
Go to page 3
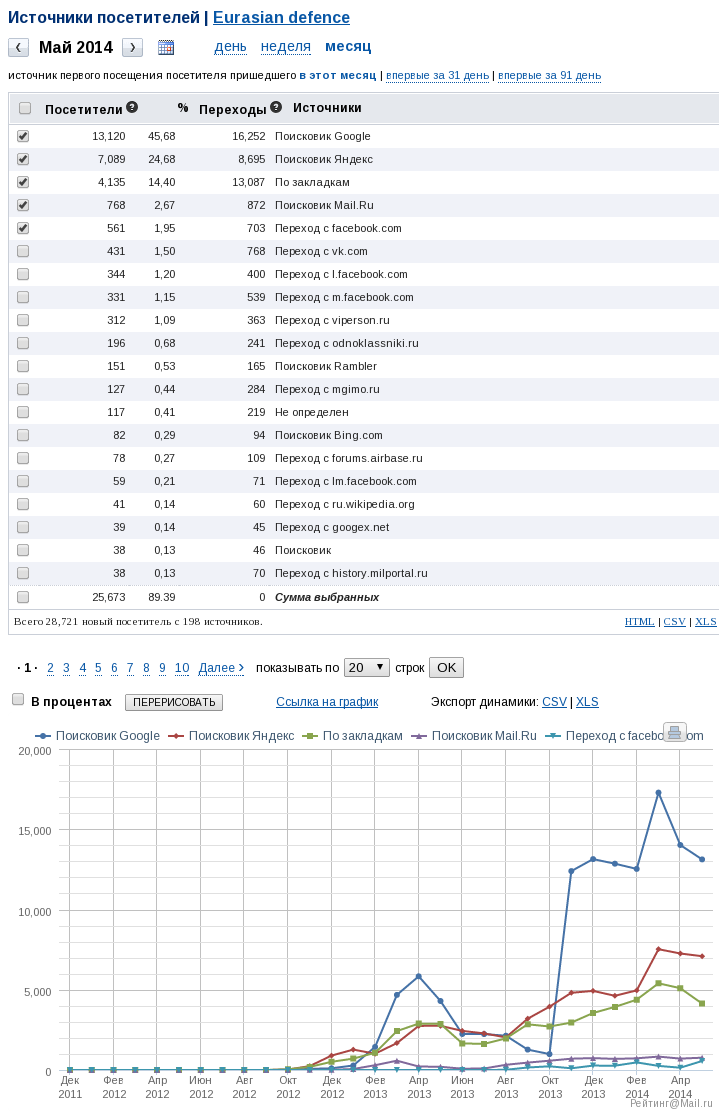(x=66, y=667)
